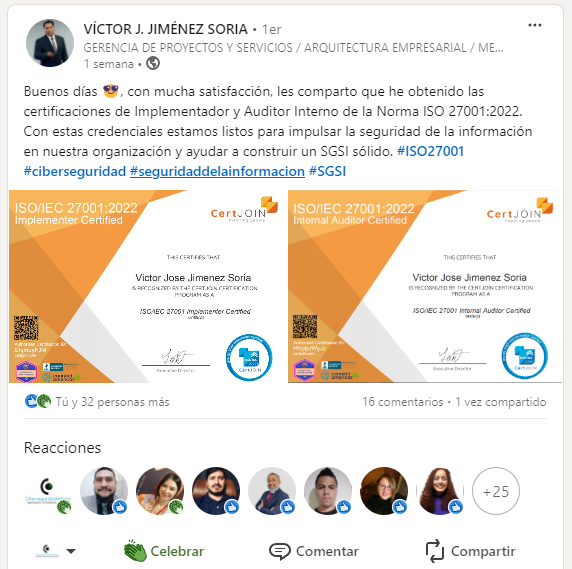Open the reaction icons next to count
This screenshot has height=569, width=572.
[38, 402]
